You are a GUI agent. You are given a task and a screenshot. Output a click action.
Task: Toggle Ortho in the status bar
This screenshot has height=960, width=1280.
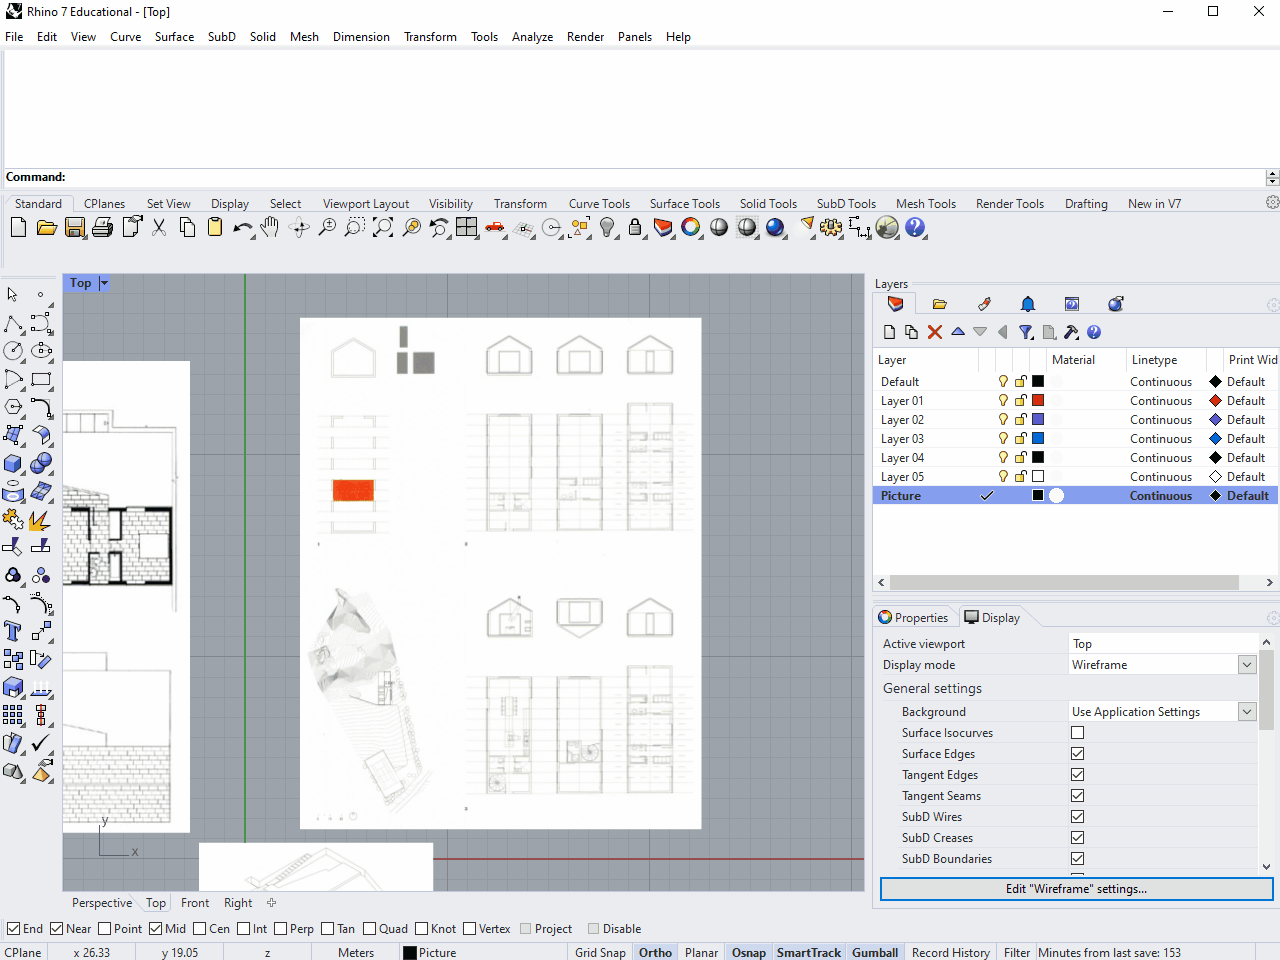(655, 953)
